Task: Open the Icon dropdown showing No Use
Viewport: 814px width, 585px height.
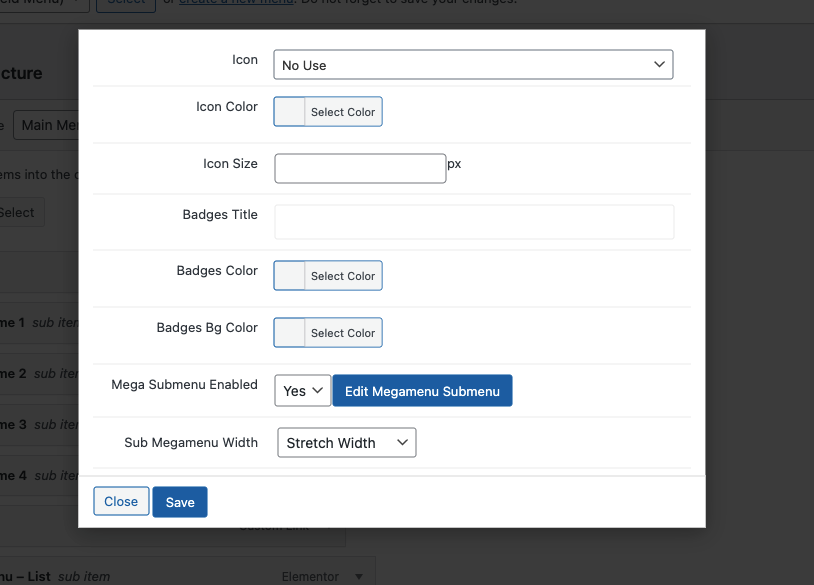Action: 472,65
